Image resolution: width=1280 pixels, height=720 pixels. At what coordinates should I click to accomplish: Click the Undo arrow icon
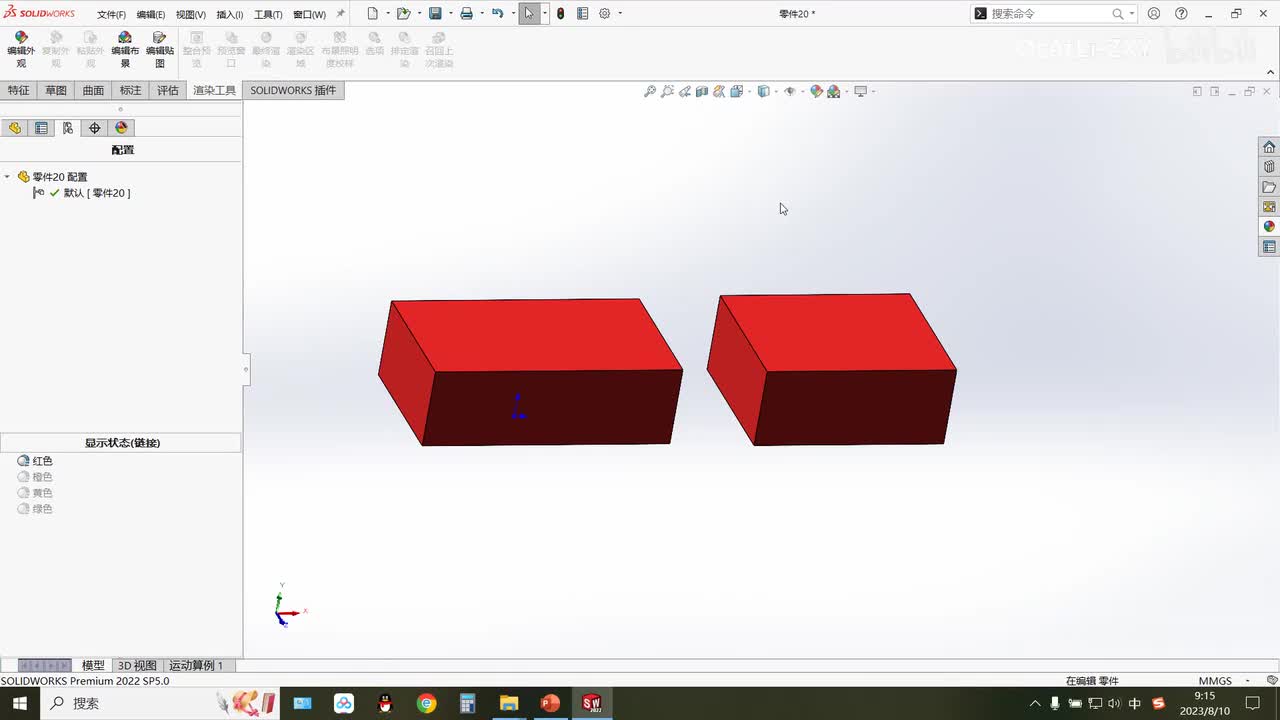click(x=497, y=14)
